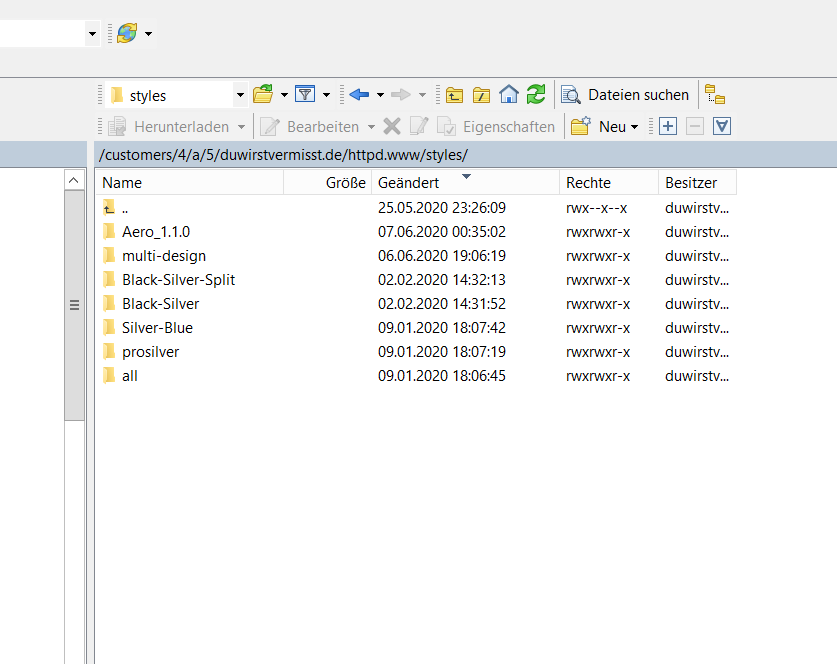
Task: Click the open directory folder icon
Action: (x=263, y=94)
